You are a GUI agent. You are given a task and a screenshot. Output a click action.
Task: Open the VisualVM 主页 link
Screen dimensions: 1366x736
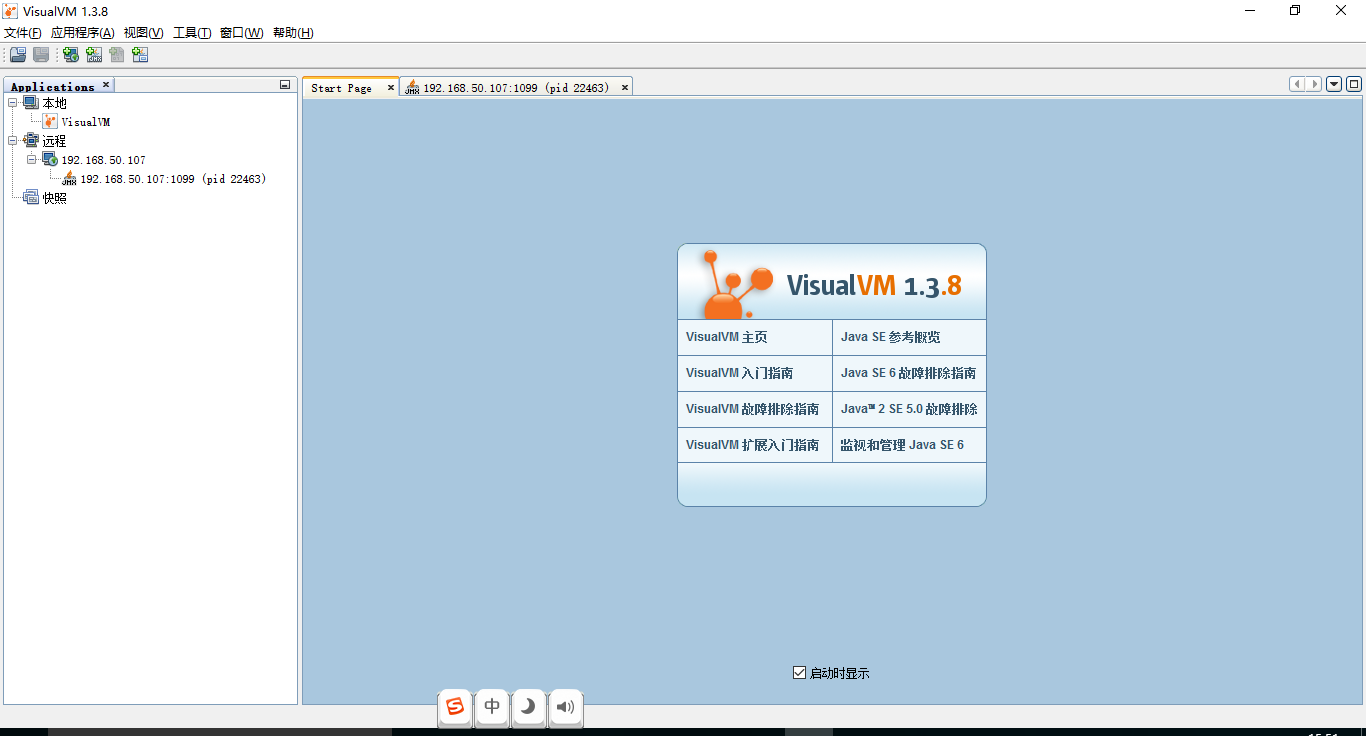pos(727,337)
